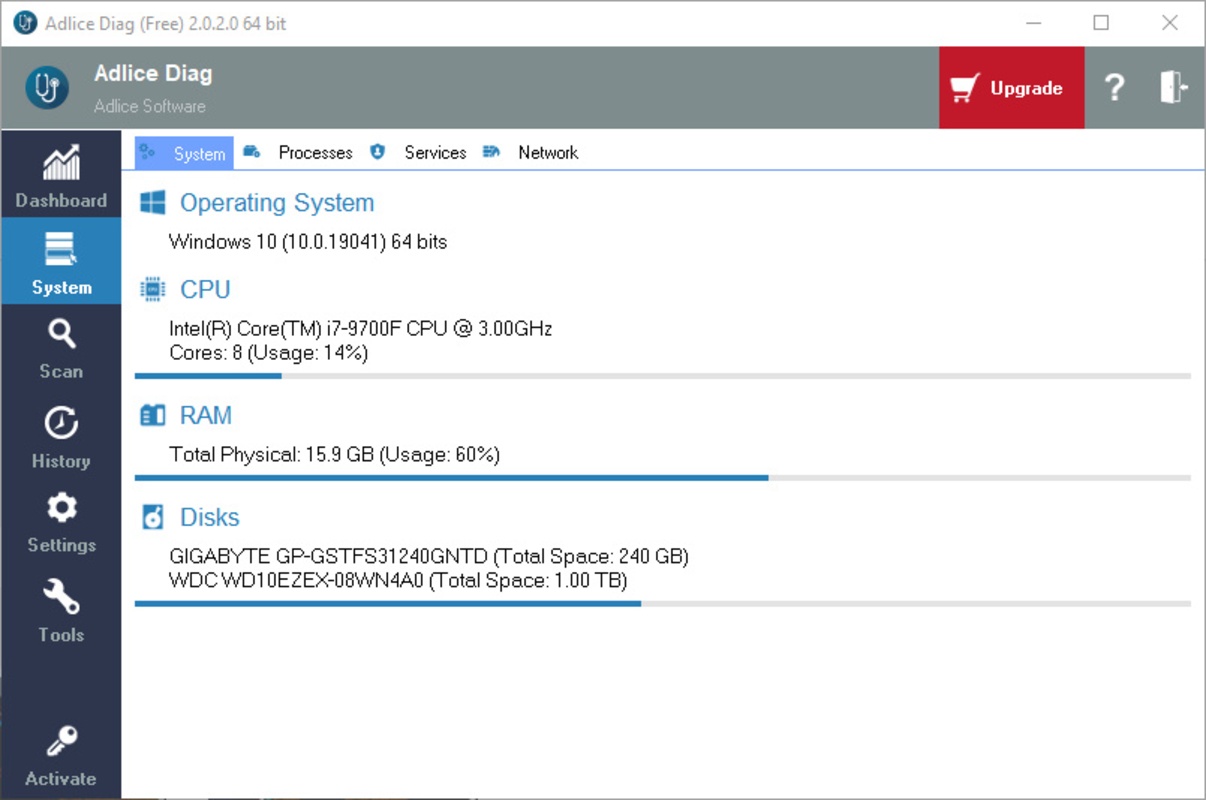Switch to the Network tab

530,152
